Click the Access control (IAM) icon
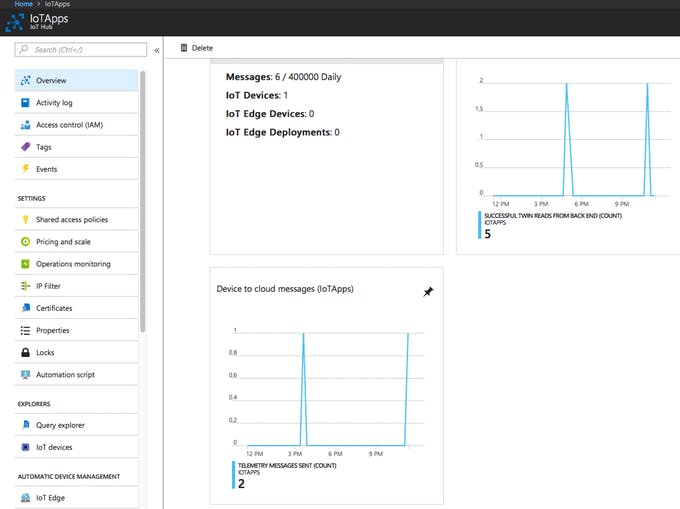This screenshot has height=509, width=680. coord(25,125)
